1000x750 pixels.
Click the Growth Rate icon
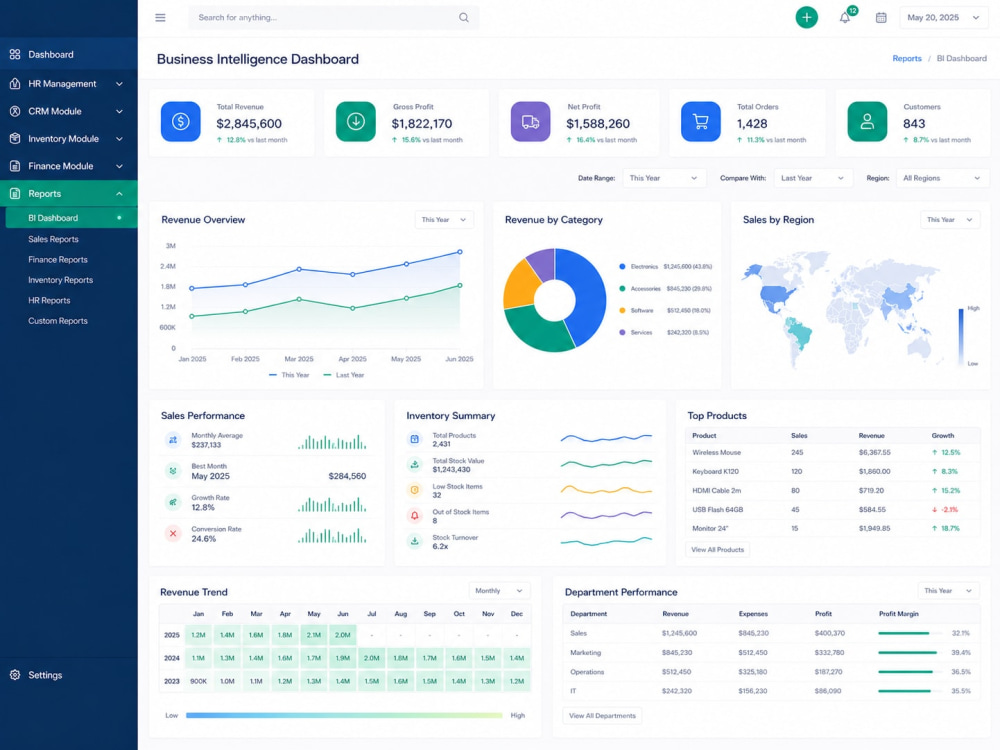[x=173, y=502]
